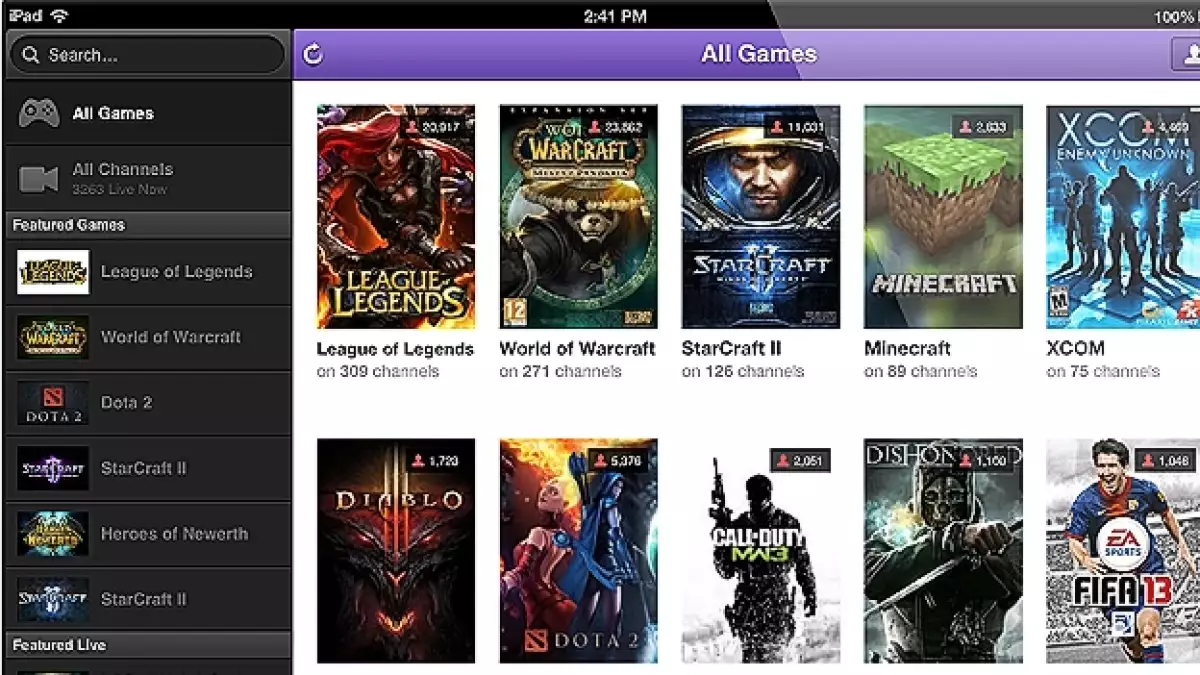The height and width of the screenshot is (675, 1200).
Task: Click the League of Legends title under cover
Action: tap(395, 349)
